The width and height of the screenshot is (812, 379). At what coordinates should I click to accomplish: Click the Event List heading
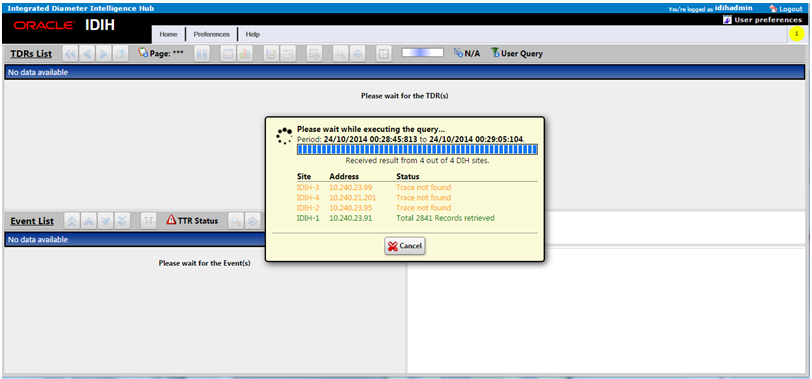pyautogui.click(x=32, y=221)
